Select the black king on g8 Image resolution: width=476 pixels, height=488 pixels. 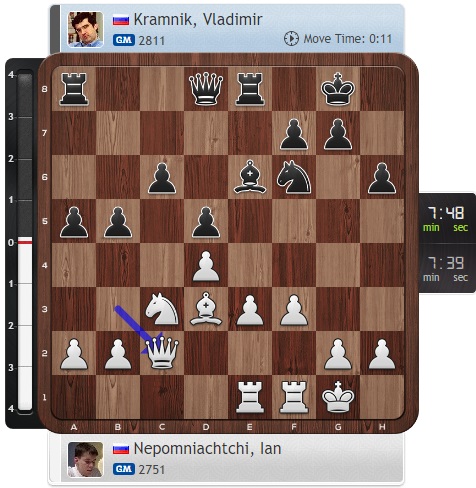[338, 89]
